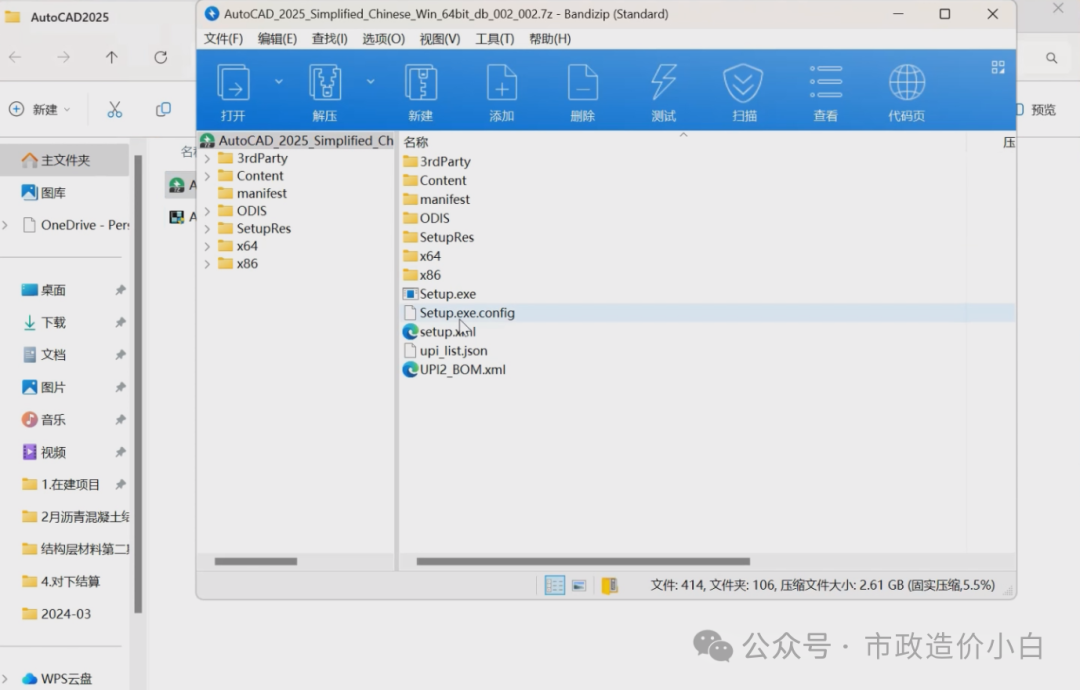The image size is (1080, 690).
Task: Scan archive using the 扫描 shield icon
Action: (744, 92)
